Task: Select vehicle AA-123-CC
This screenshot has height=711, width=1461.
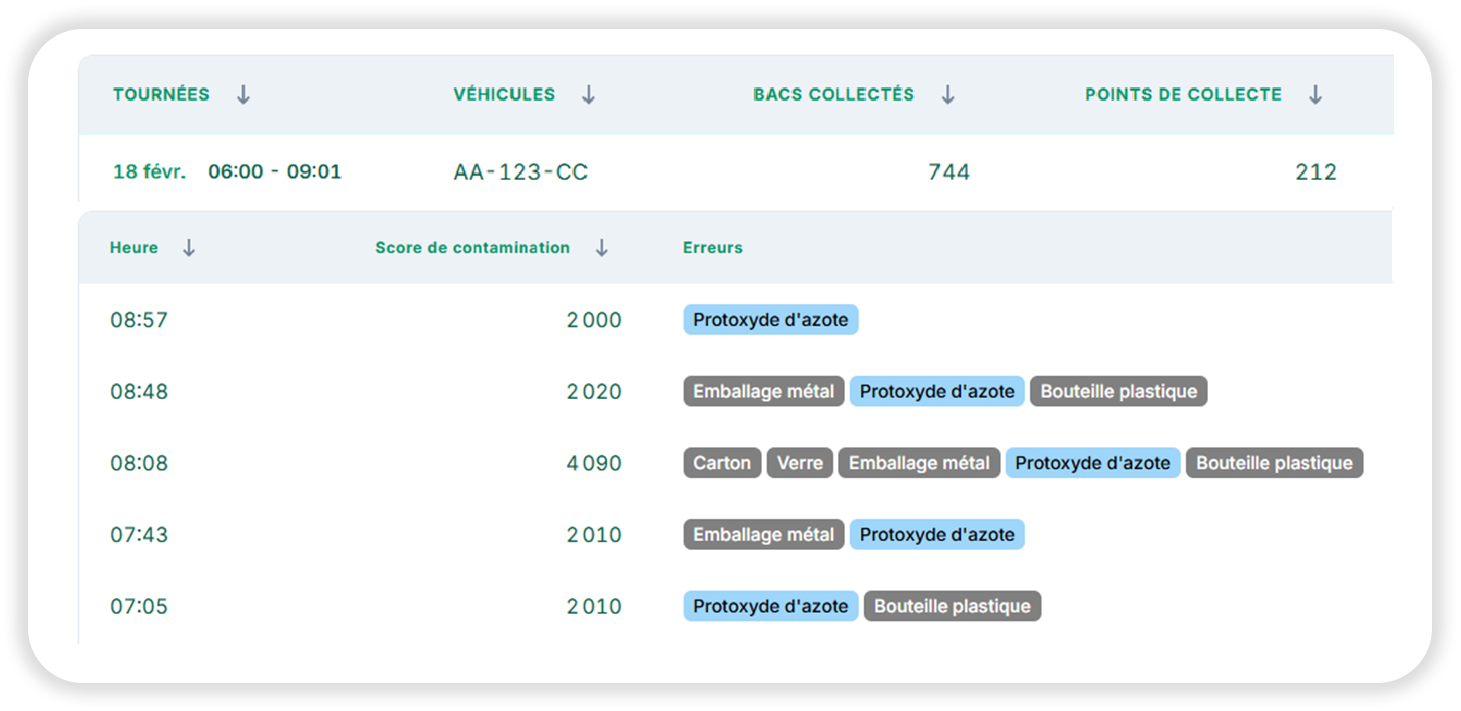Action: click(521, 172)
